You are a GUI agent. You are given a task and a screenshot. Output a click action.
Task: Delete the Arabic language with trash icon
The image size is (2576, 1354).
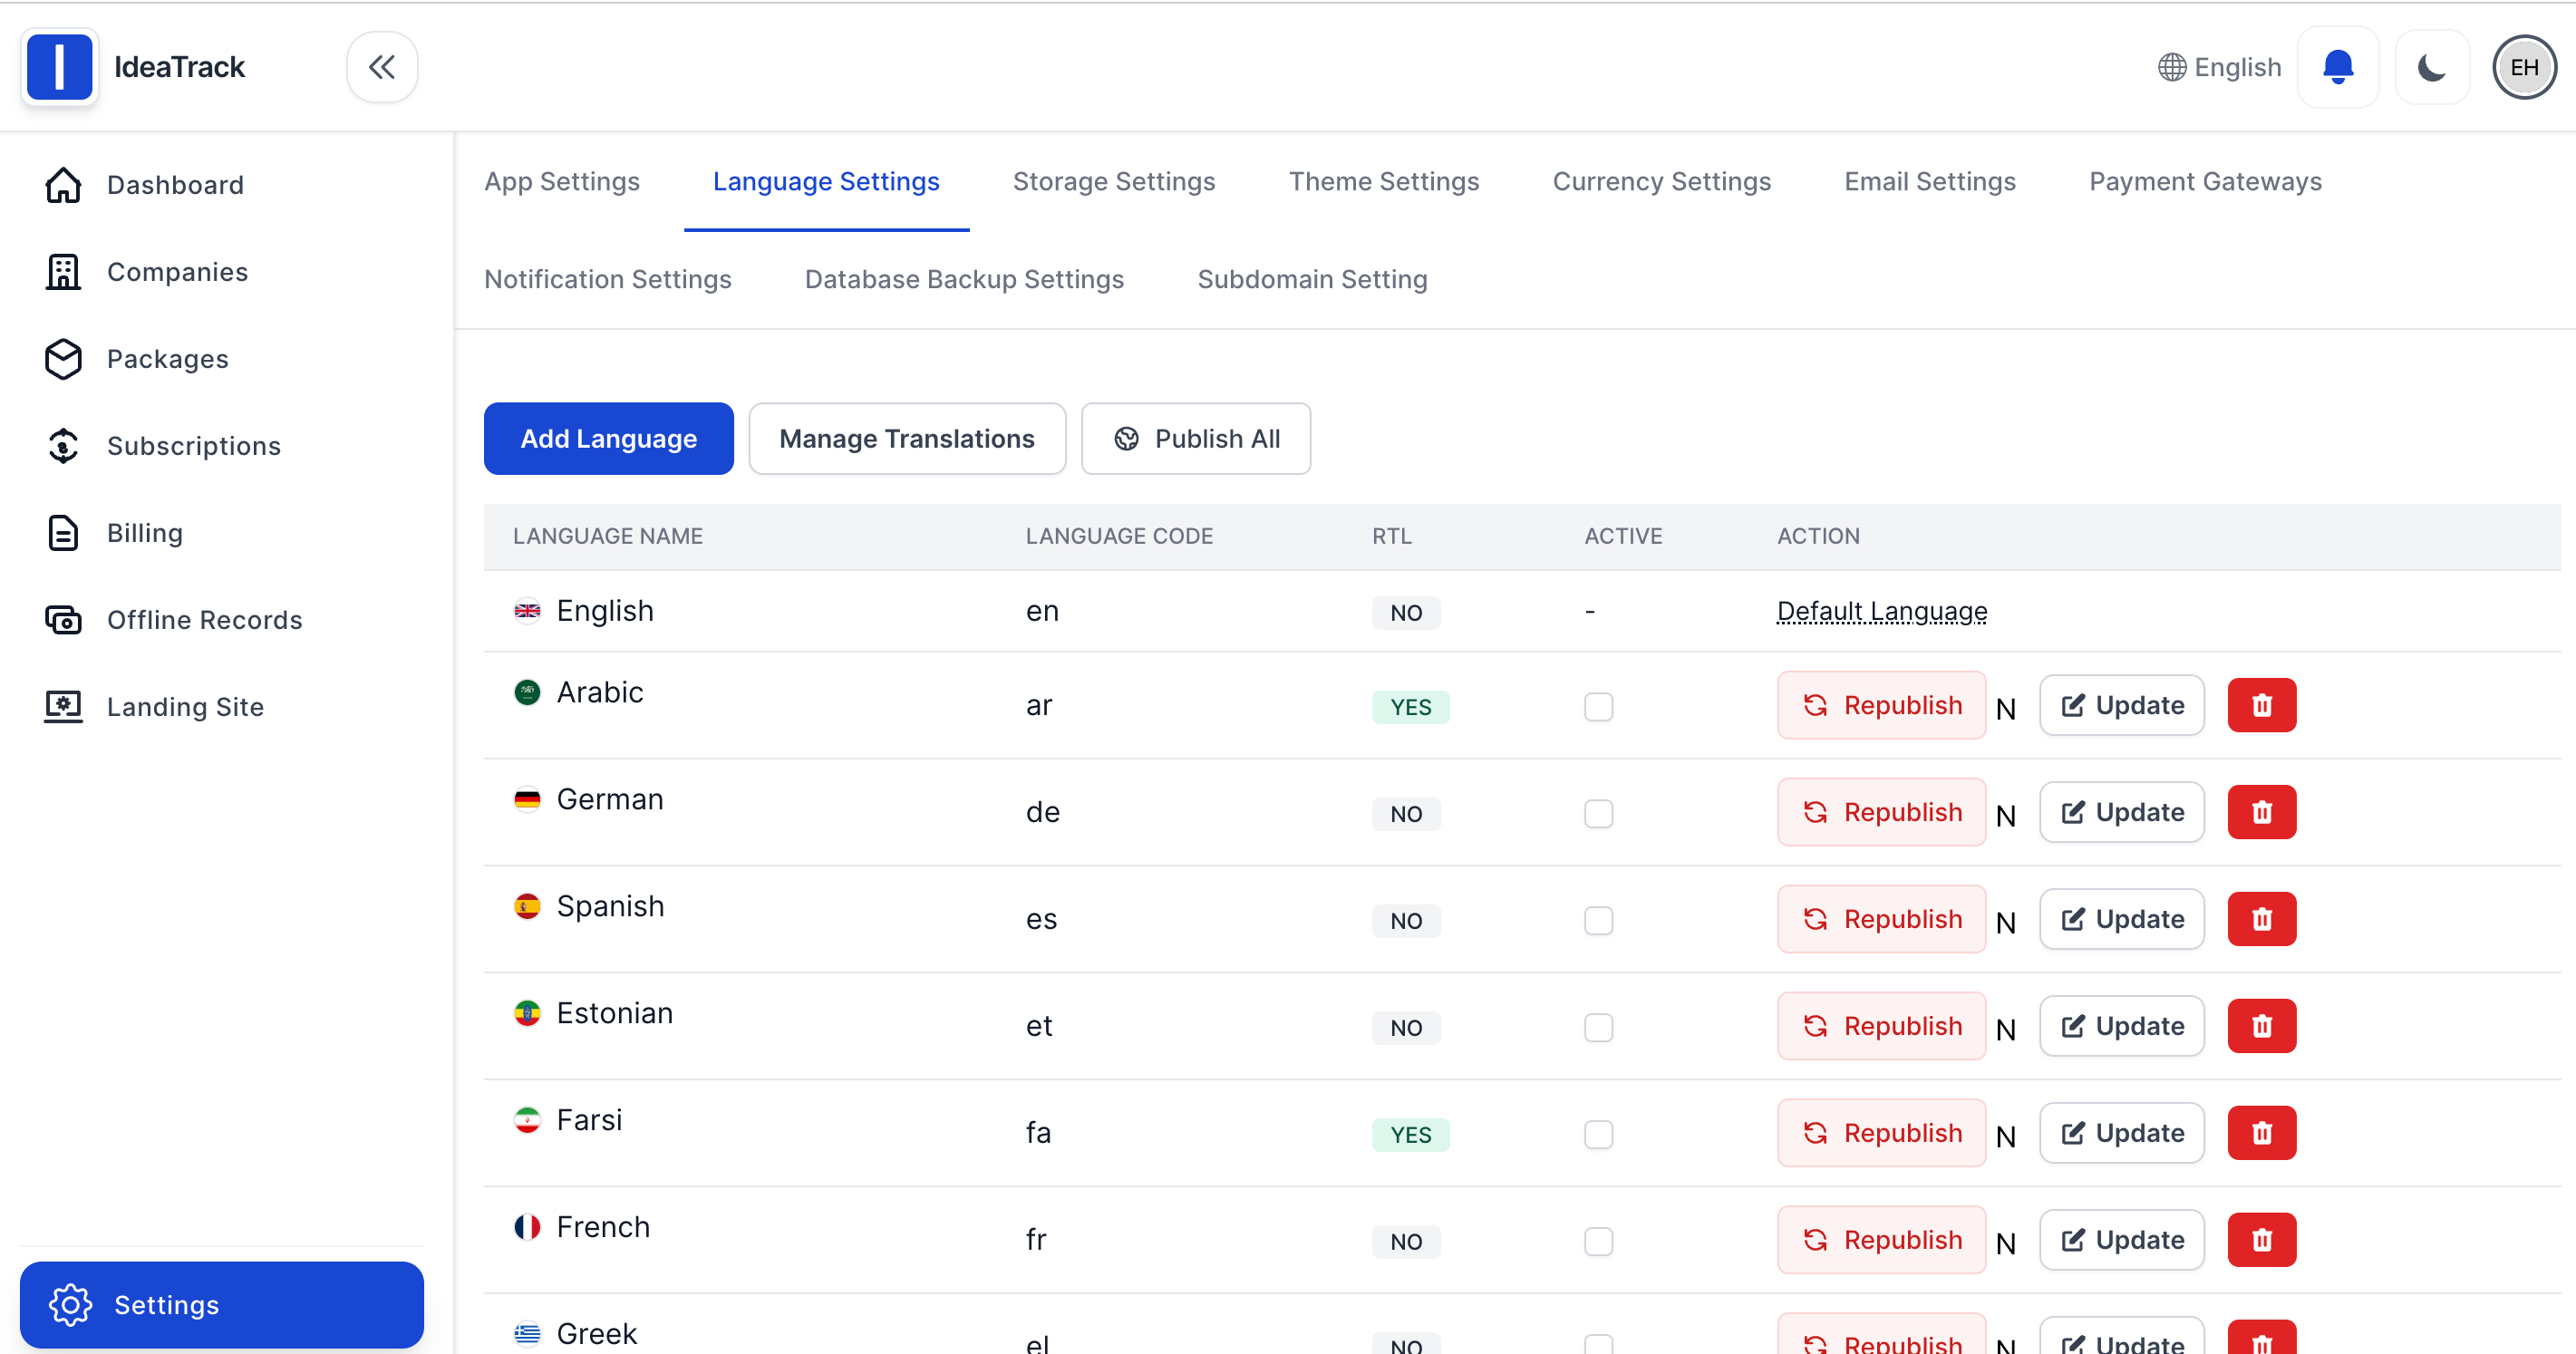click(x=2261, y=705)
